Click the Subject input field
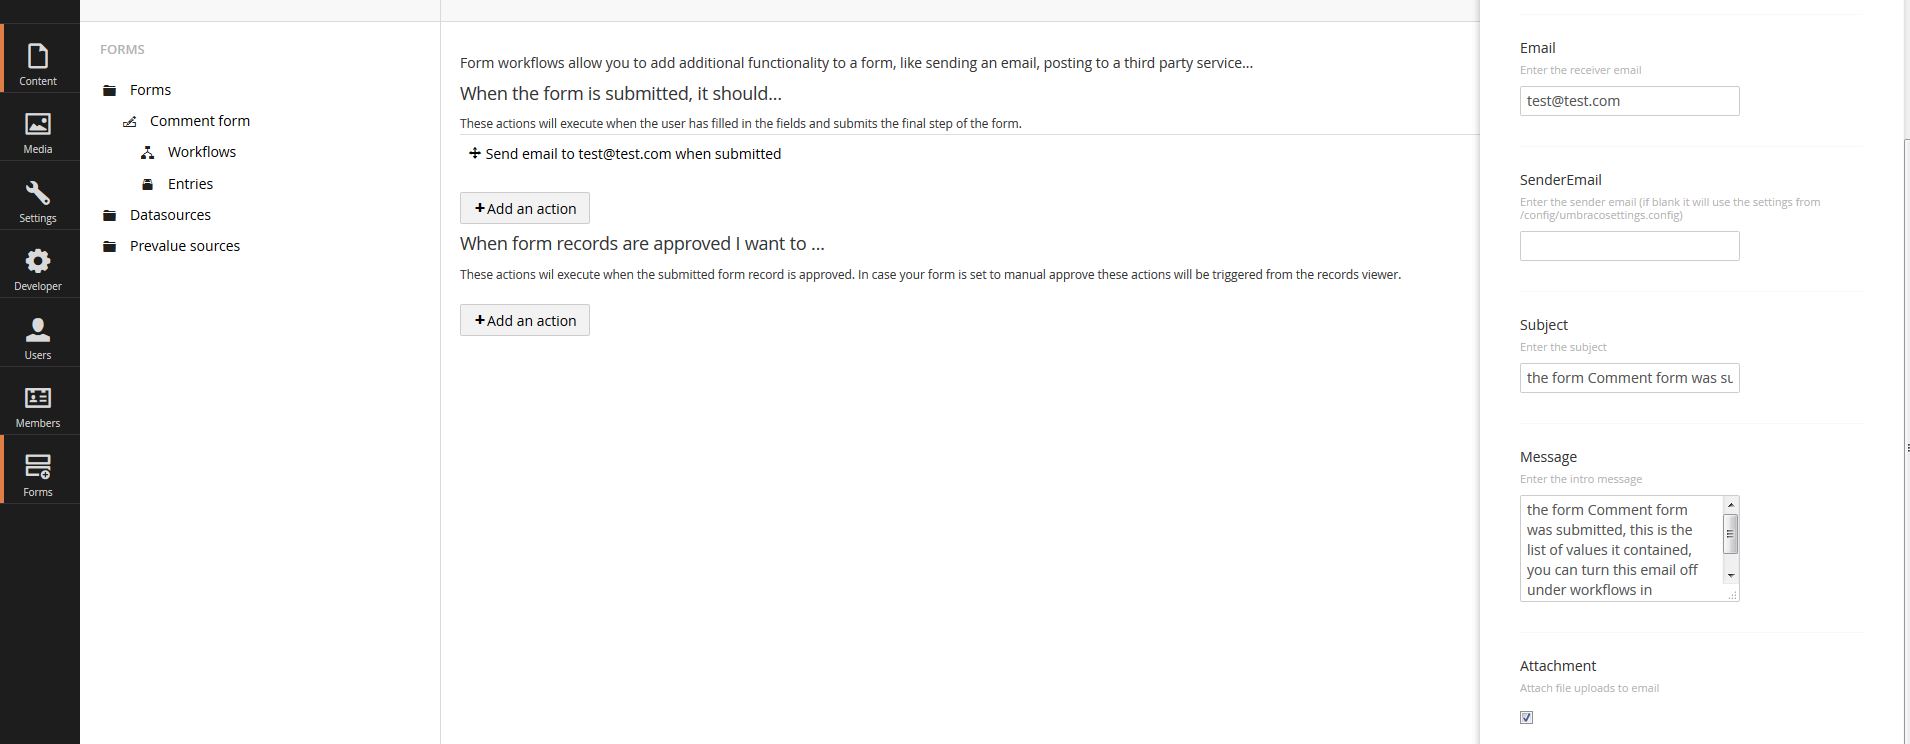The image size is (1910, 744). (1630, 378)
